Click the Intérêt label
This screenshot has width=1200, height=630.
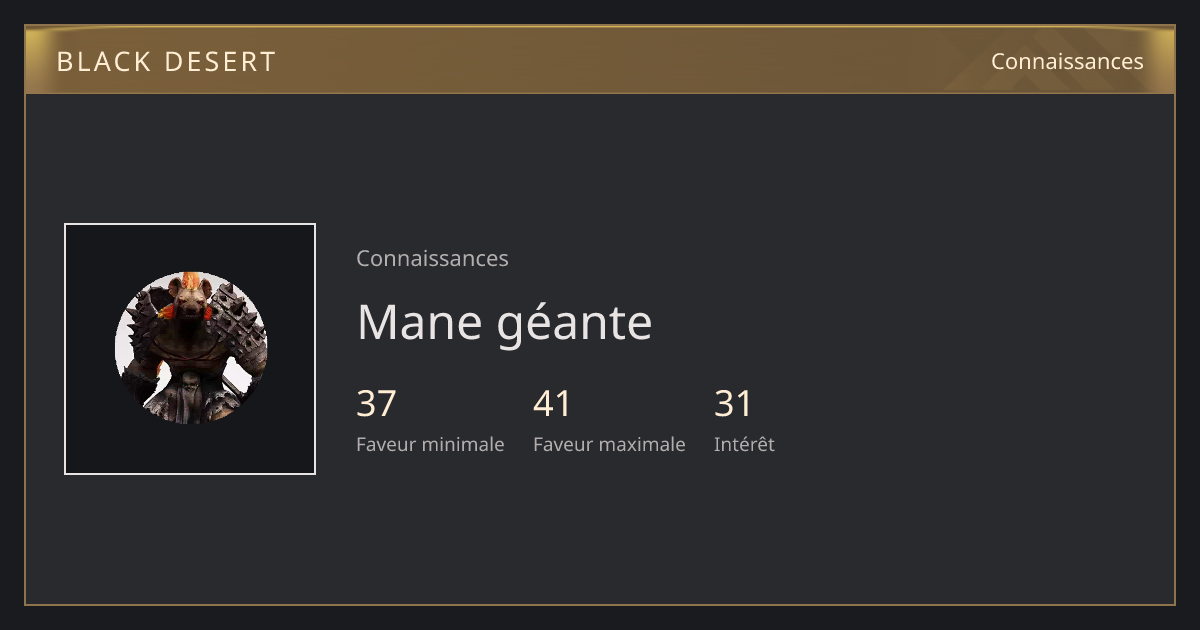[x=744, y=444]
